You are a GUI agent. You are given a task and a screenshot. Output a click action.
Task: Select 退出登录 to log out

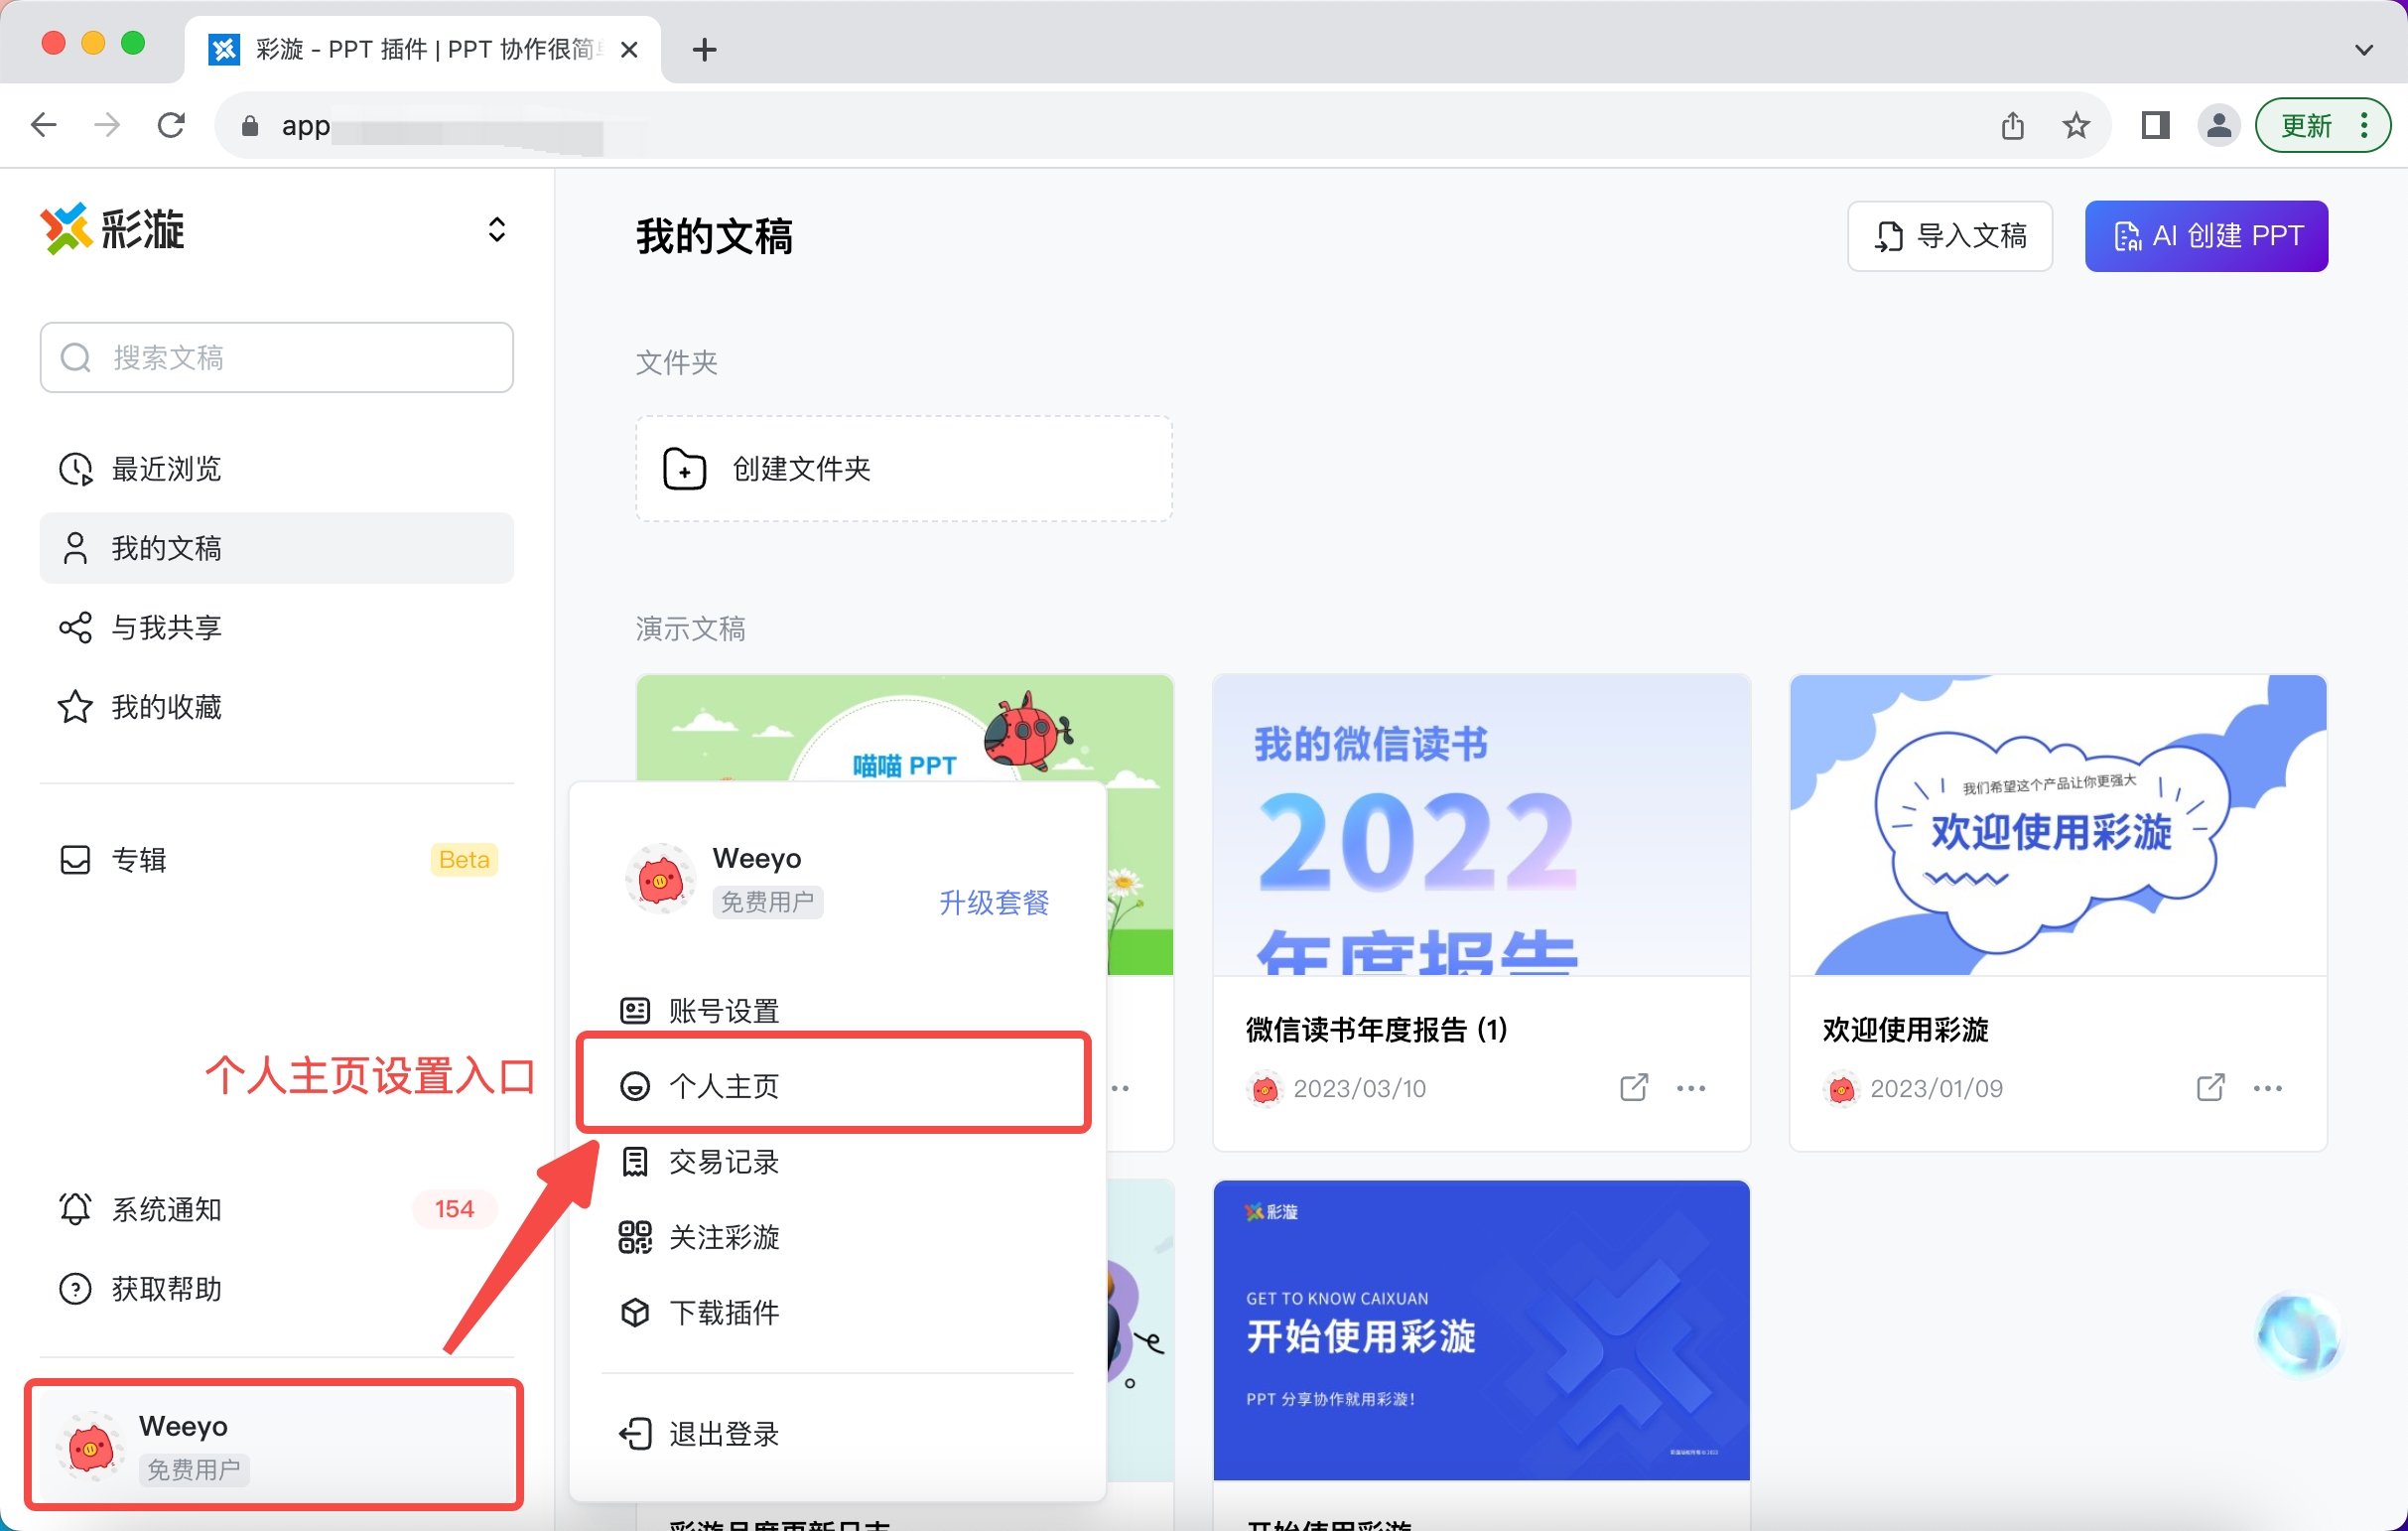point(838,1434)
